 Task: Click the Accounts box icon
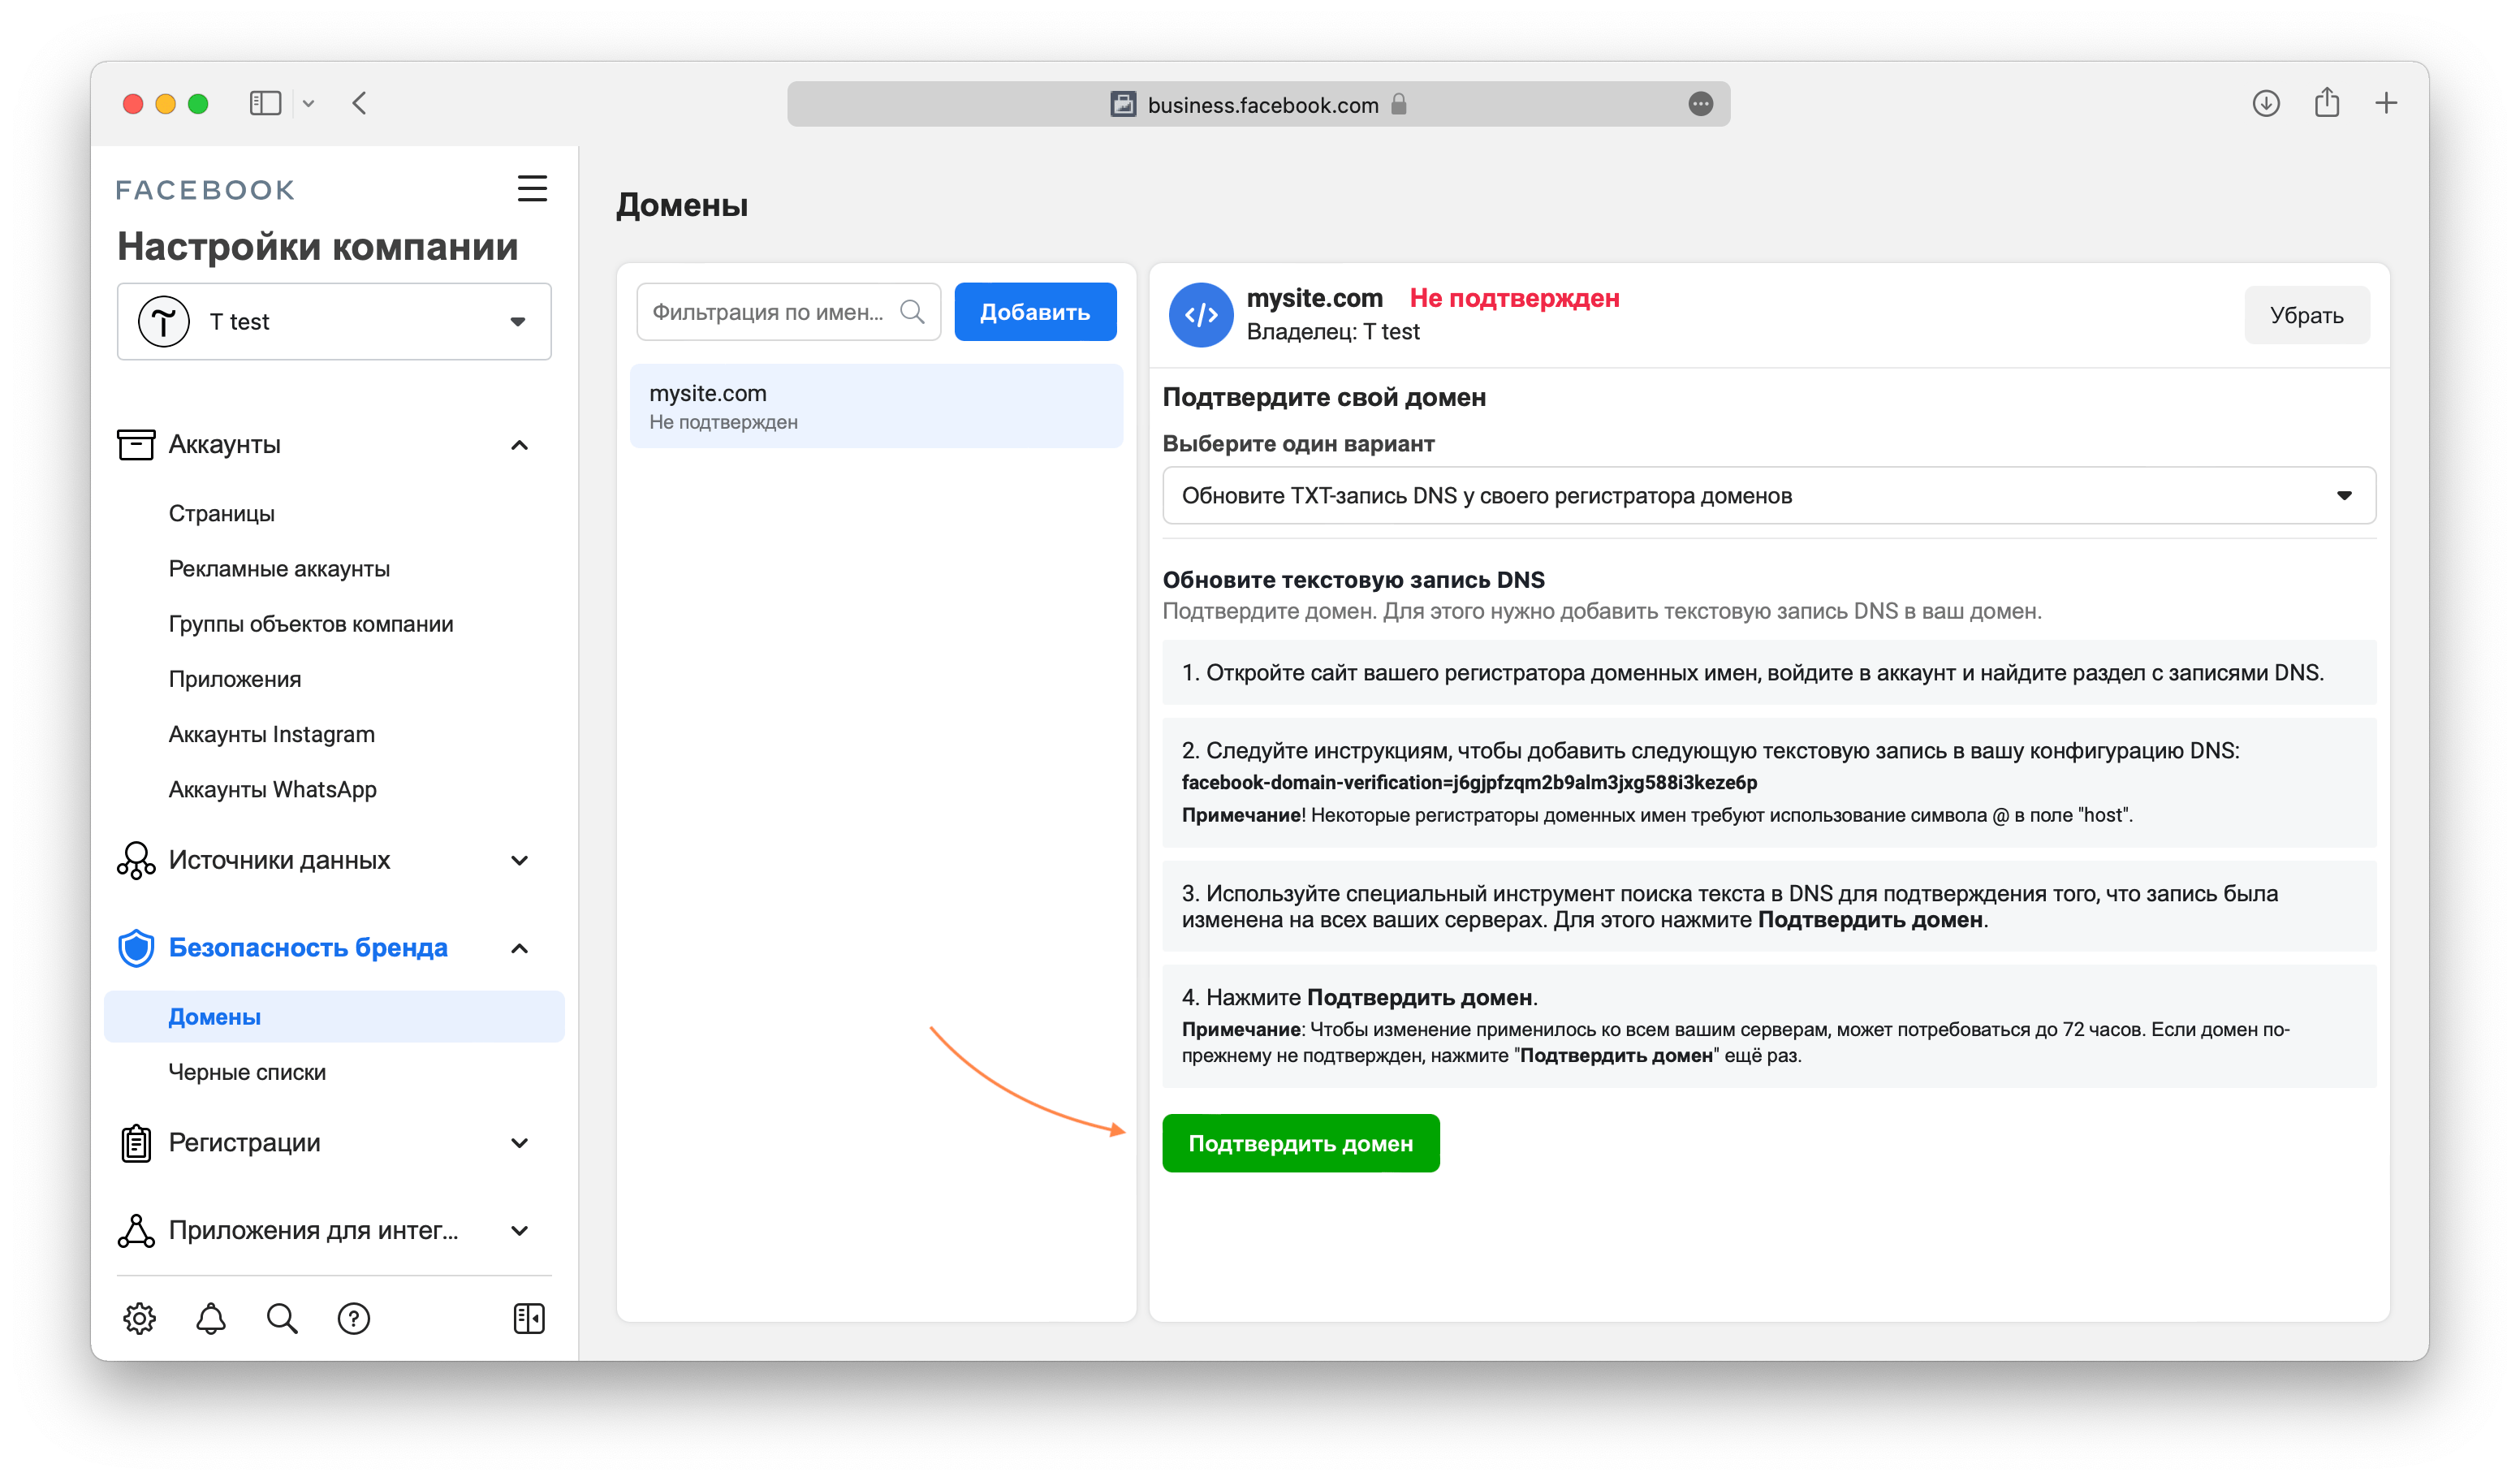point(136,444)
